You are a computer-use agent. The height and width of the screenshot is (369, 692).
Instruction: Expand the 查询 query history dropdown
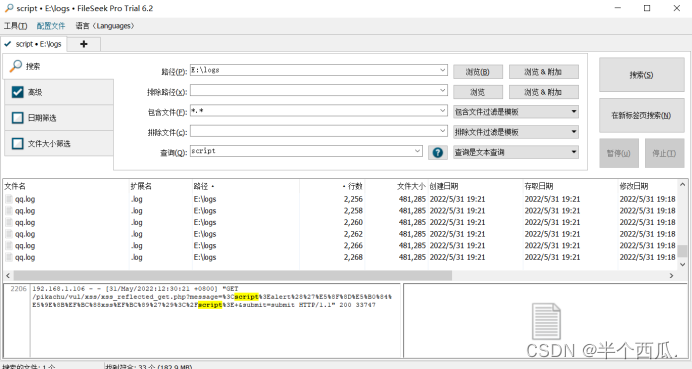[x=417, y=151]
